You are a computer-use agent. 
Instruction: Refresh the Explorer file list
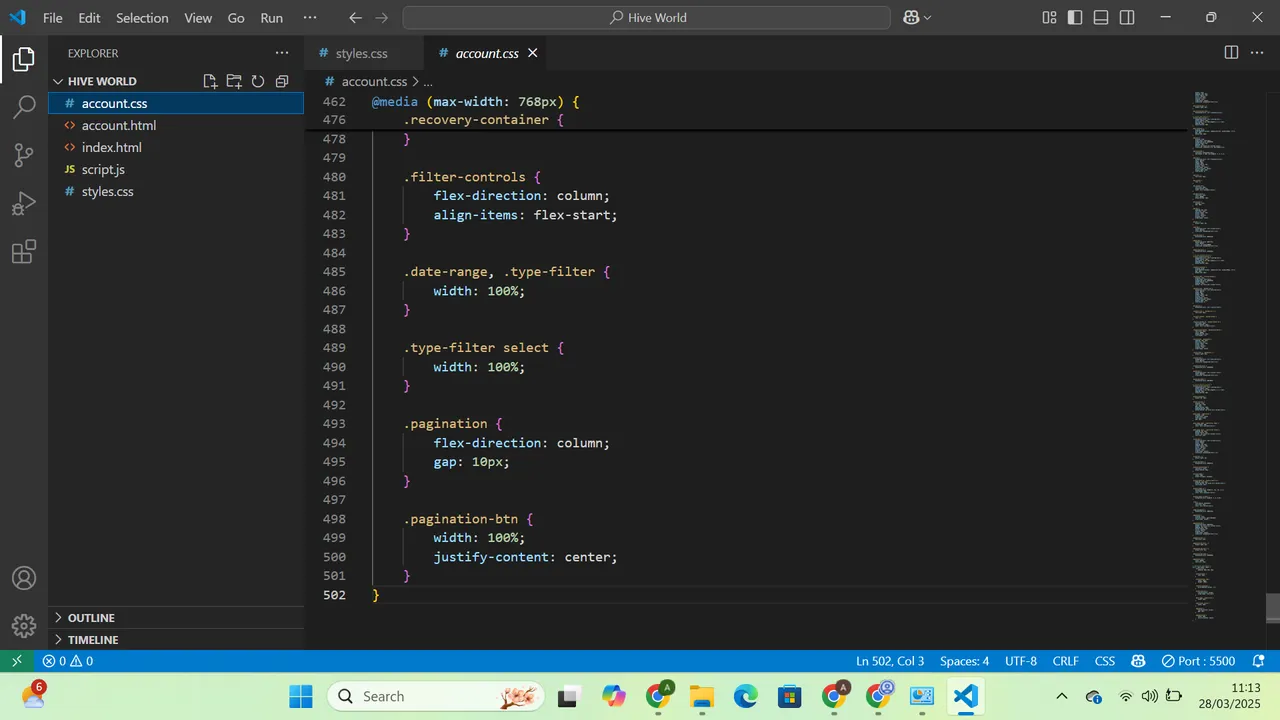tap(258, 81)
